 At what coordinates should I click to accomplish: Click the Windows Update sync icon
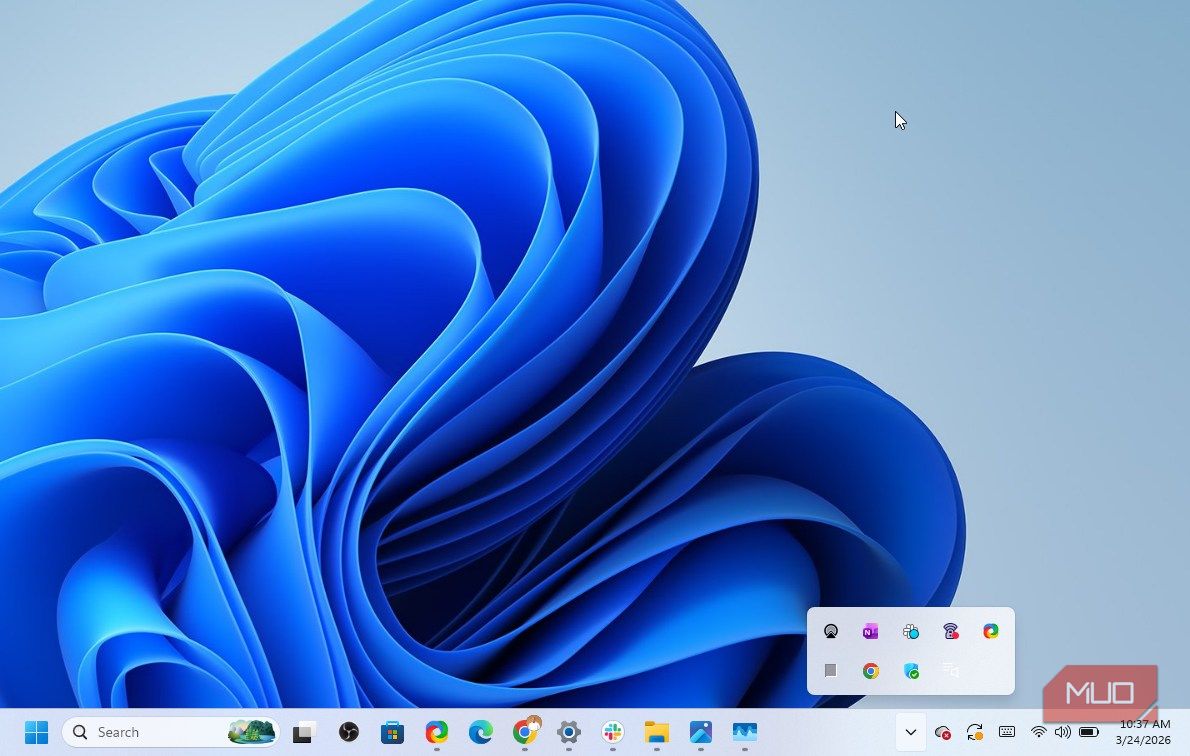pos(975,732)
